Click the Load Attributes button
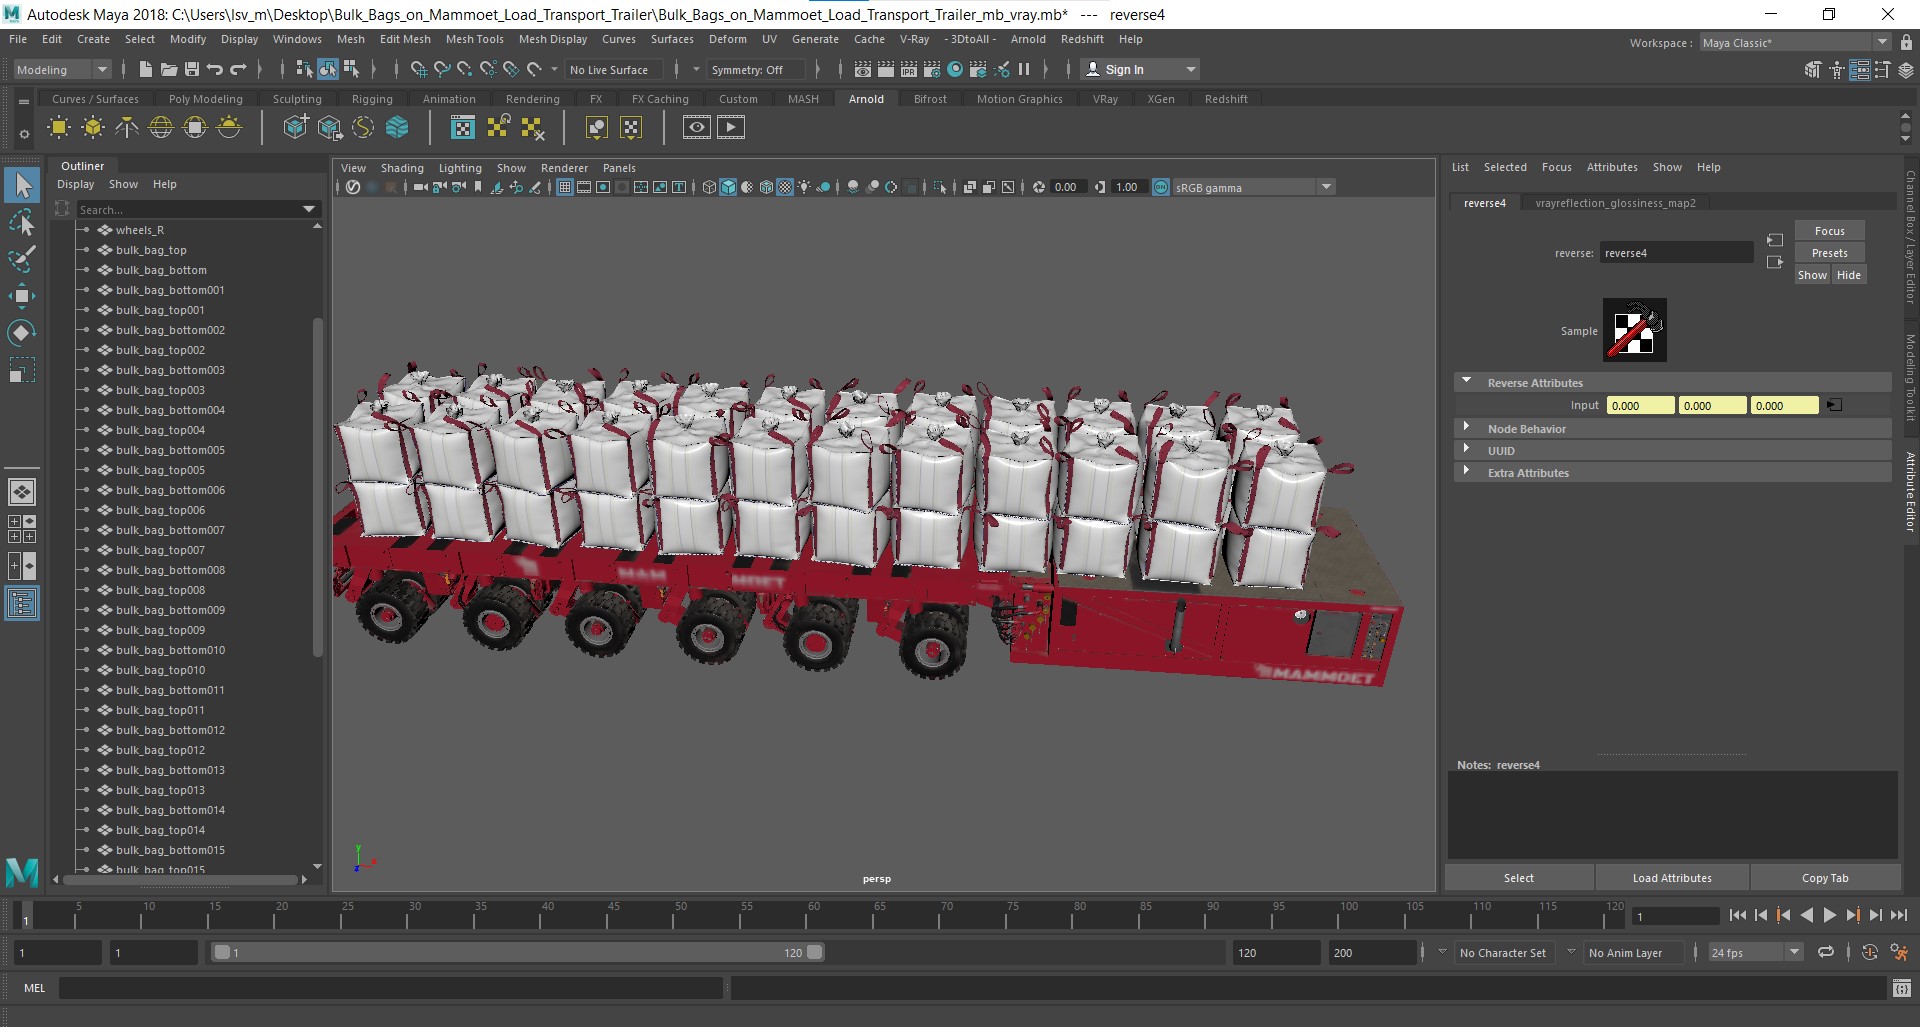 [1671, 878]
